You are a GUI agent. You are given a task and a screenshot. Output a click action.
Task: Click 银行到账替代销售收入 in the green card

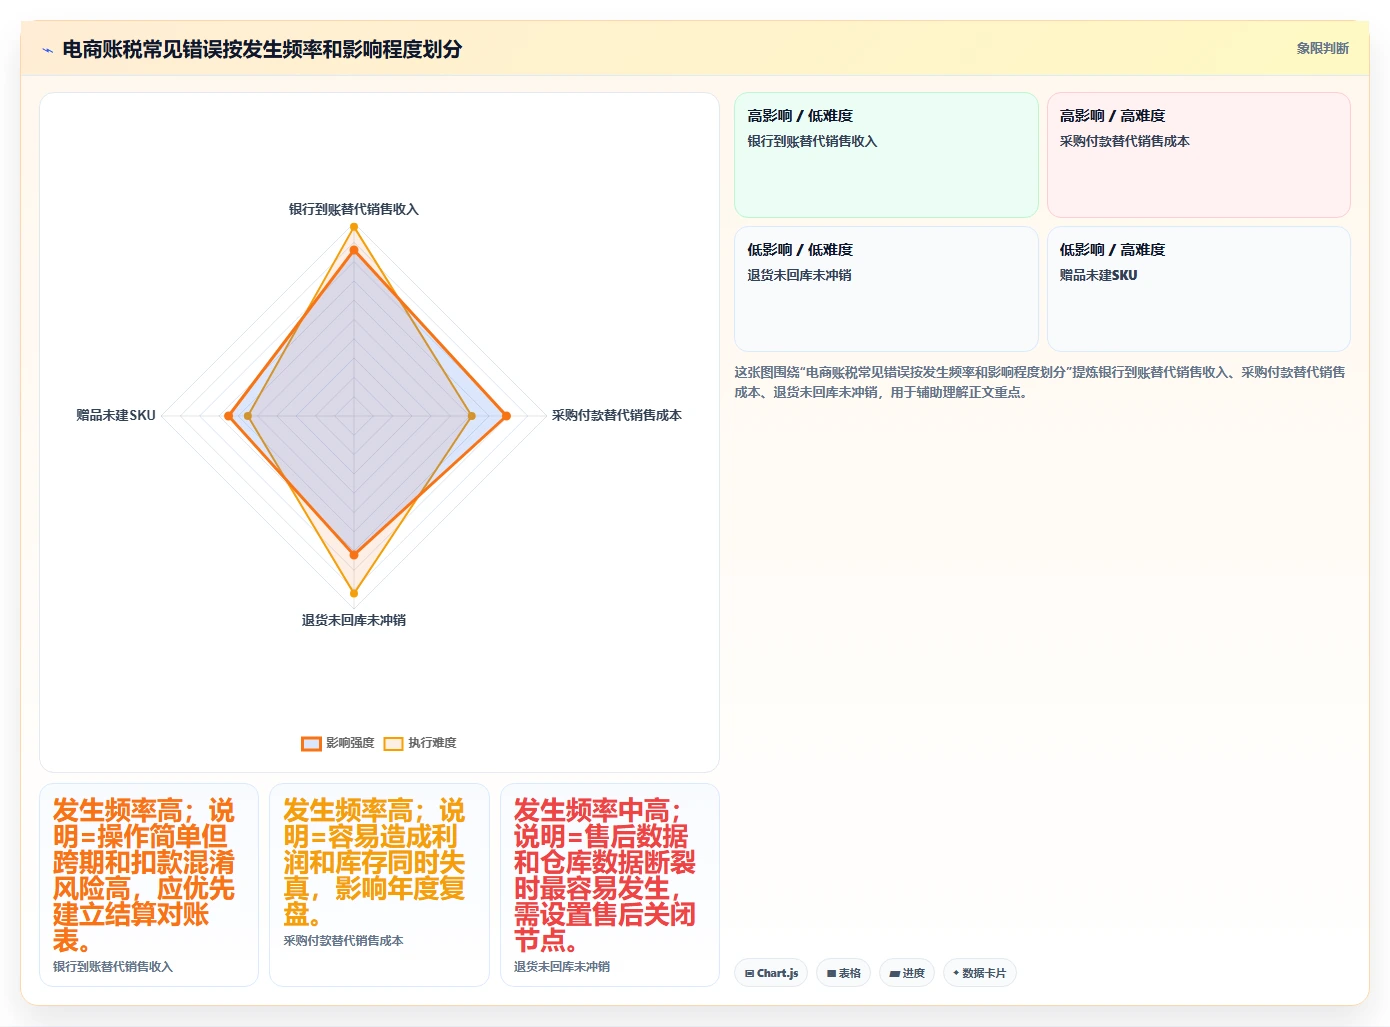pyautogui.click(x=812, y=142)
